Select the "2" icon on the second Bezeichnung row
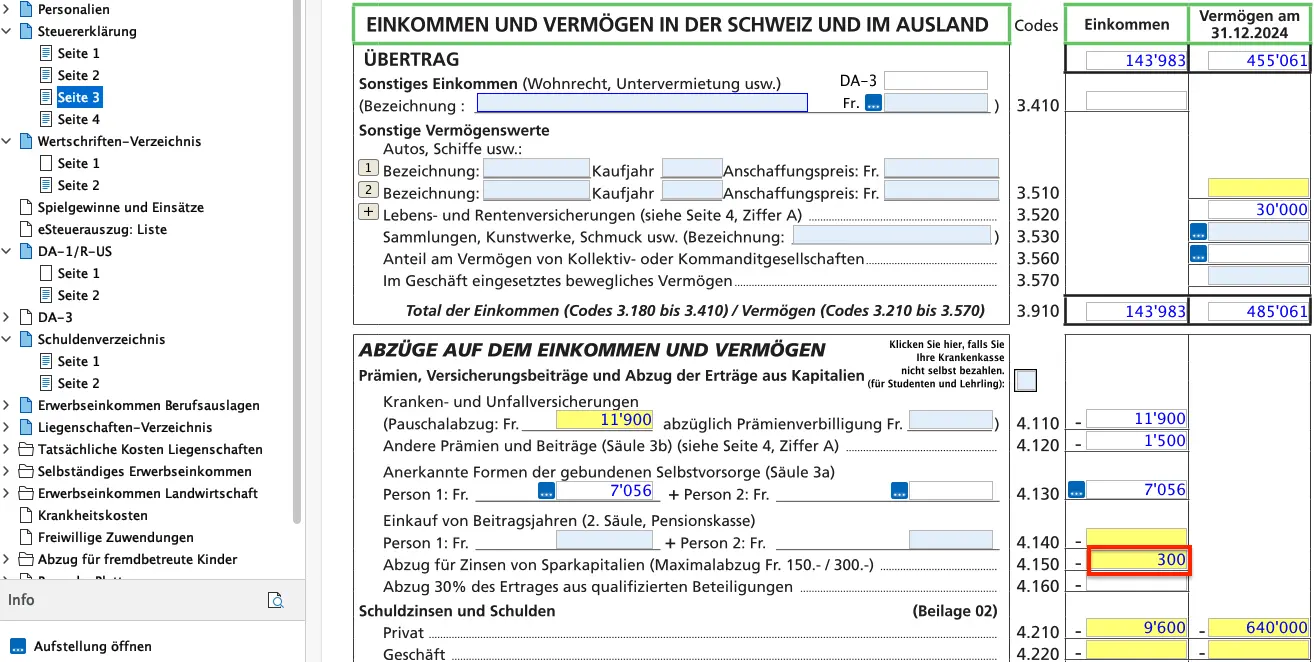 367,189
